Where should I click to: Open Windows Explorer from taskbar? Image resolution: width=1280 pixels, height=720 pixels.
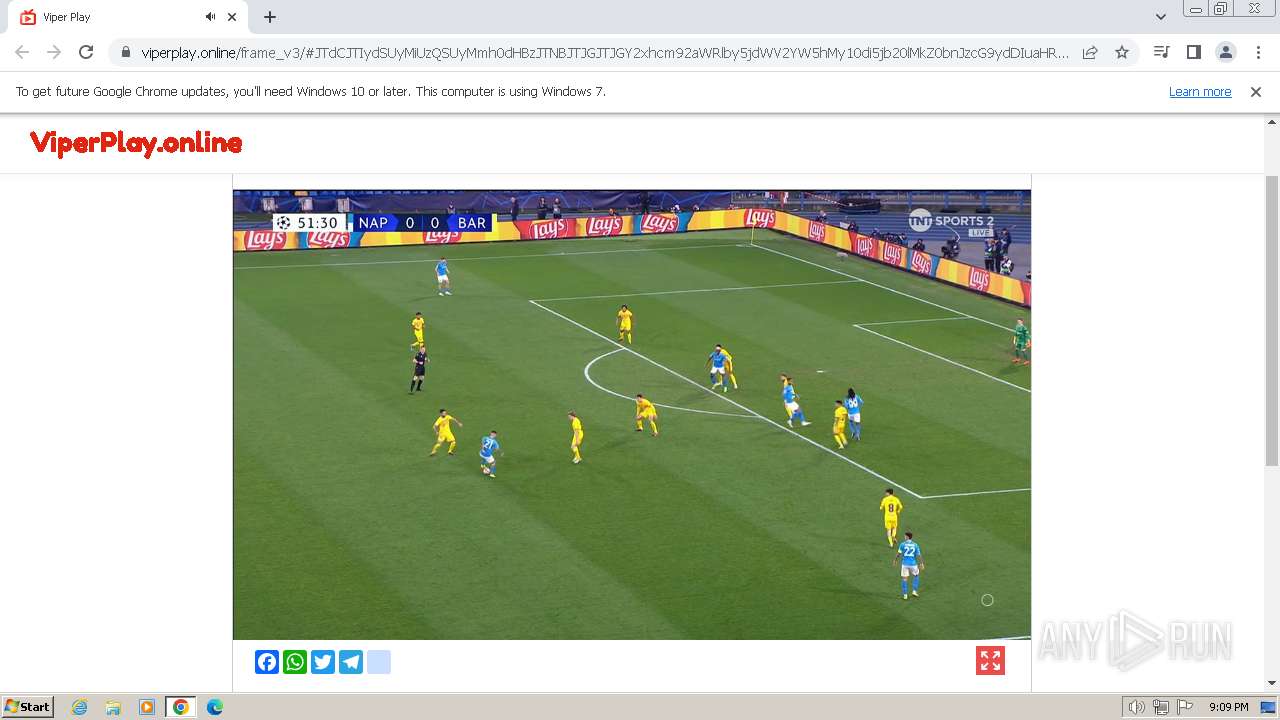coord(113,707)
